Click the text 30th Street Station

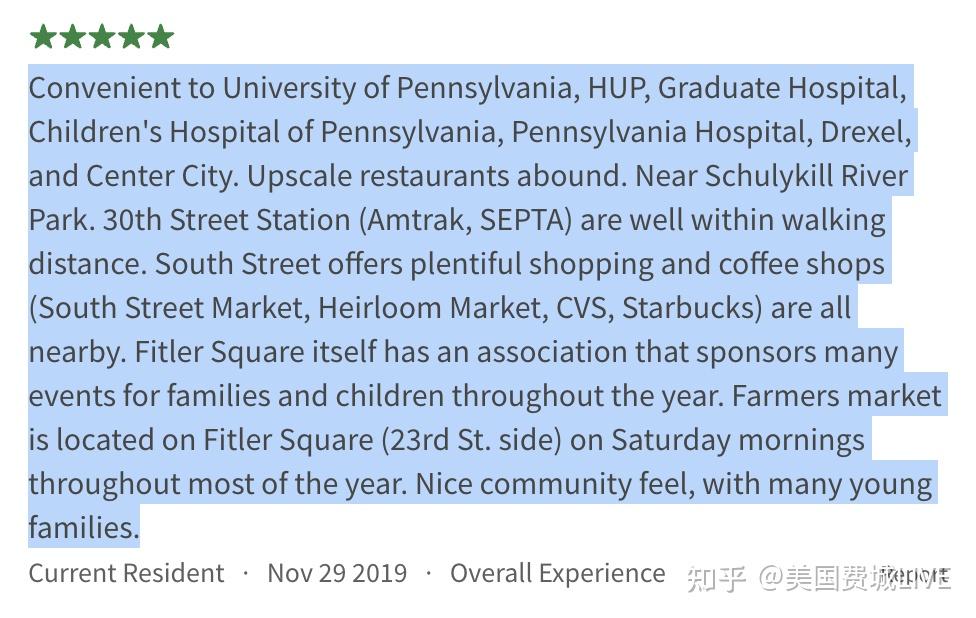[x=227, y=220]
